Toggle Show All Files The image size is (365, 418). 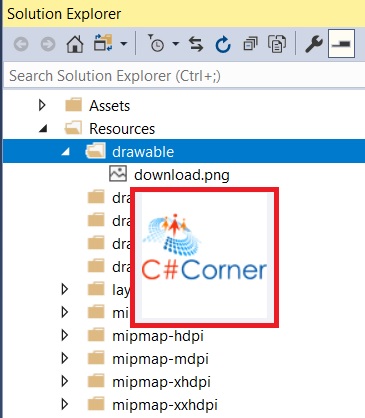tap(277, 44)
